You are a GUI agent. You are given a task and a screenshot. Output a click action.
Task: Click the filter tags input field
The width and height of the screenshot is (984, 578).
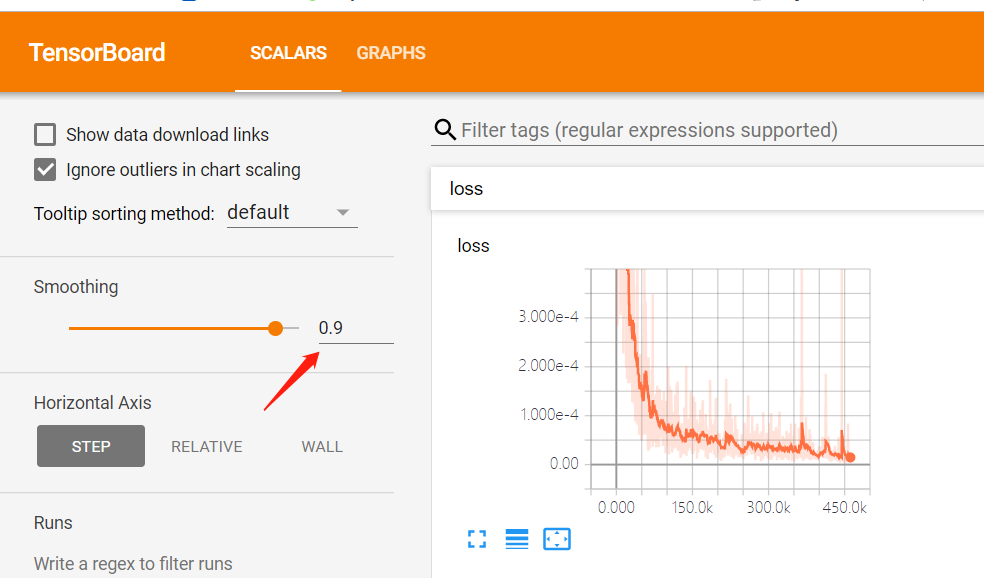pyautogui.click(x=650, y=129)
